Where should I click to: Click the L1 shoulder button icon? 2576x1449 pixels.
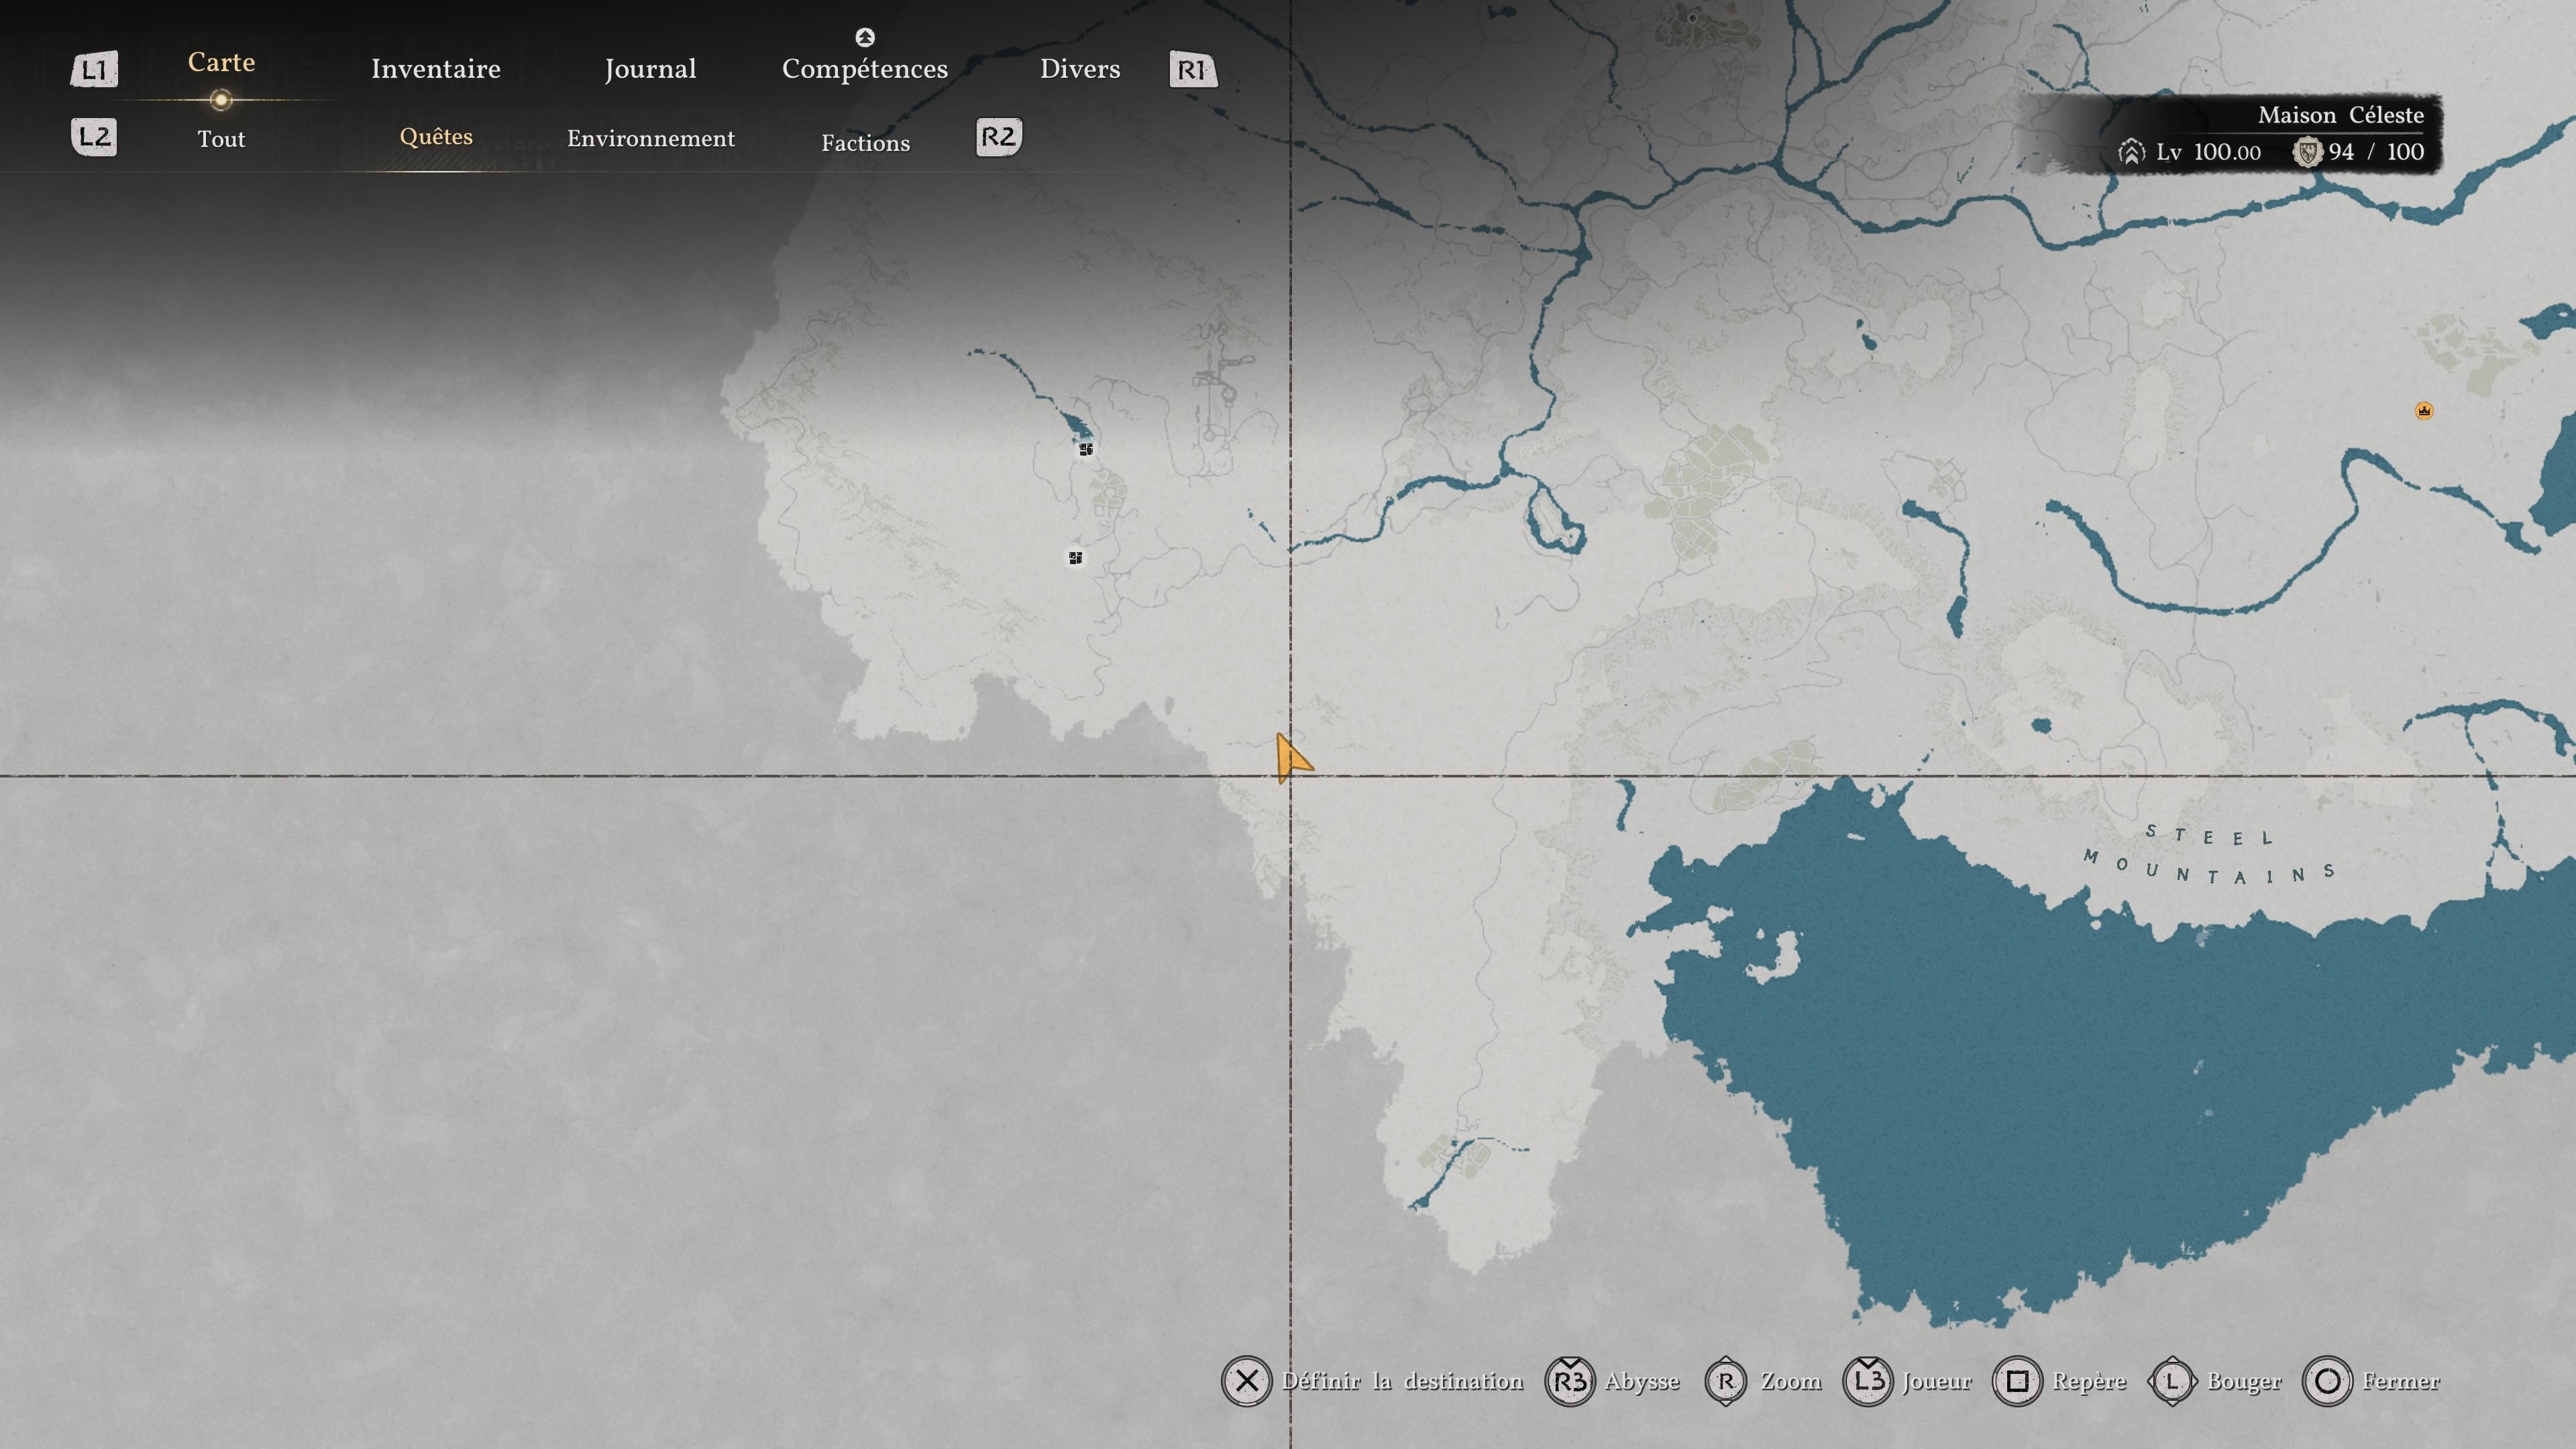tap(94, 69)
